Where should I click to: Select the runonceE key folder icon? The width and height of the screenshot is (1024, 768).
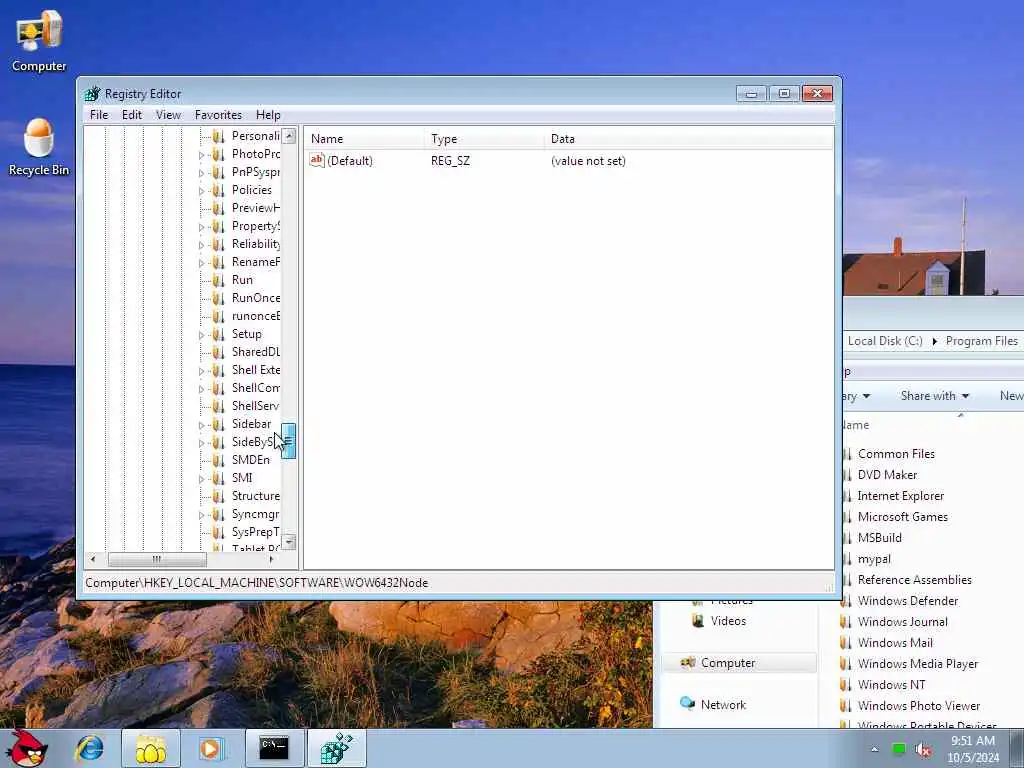pyautogui.click(x=218, y=316)
